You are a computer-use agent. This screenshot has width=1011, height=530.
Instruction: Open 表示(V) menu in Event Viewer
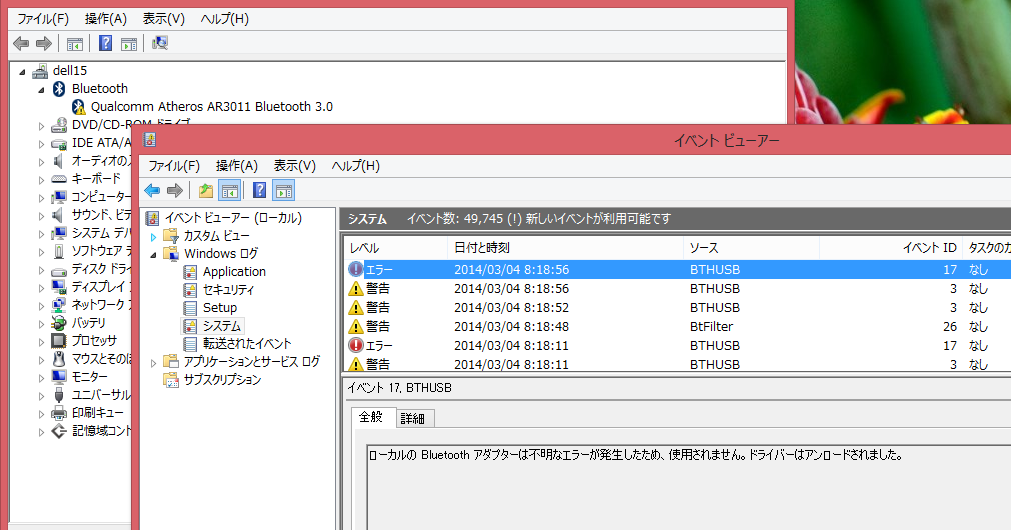(295, 166)
